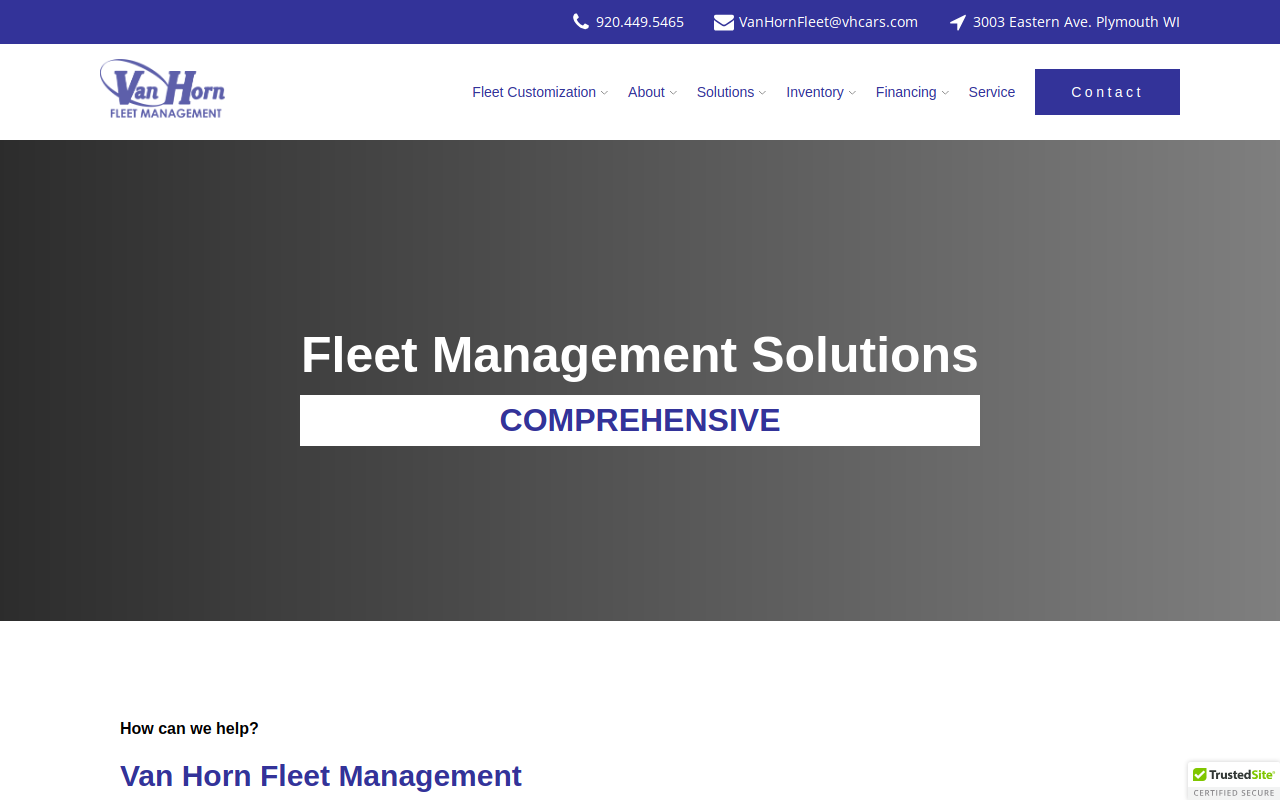Expand the chevron next to Financing
Screen dimensions: 1280x800
tap(945, 93)
